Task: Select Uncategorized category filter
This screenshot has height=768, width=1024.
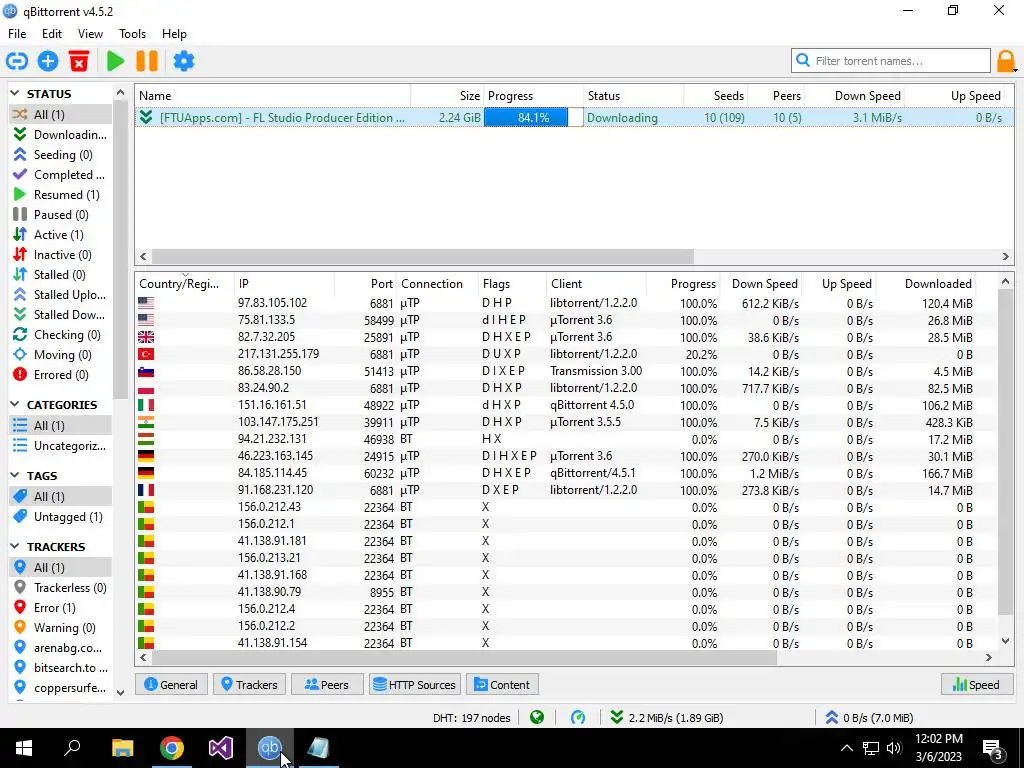Action: click(60, 446)
